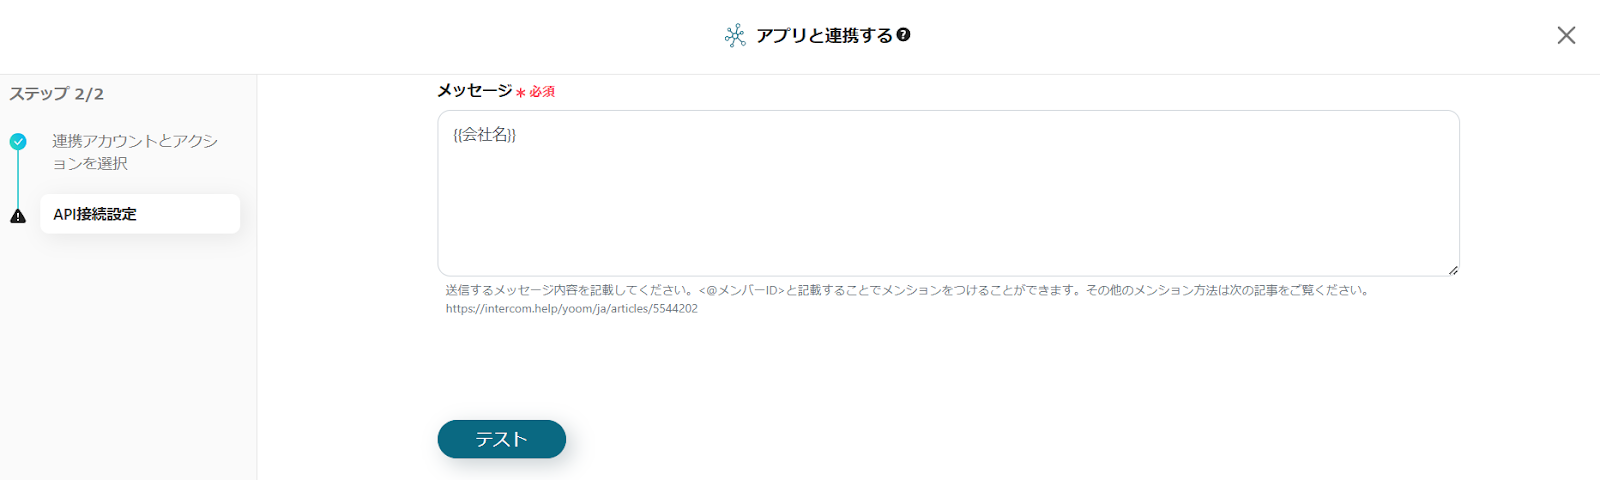The image size is (1600, 480).
Task: Click the {{会社名}} variable in the message
Action: coord(485,135)
